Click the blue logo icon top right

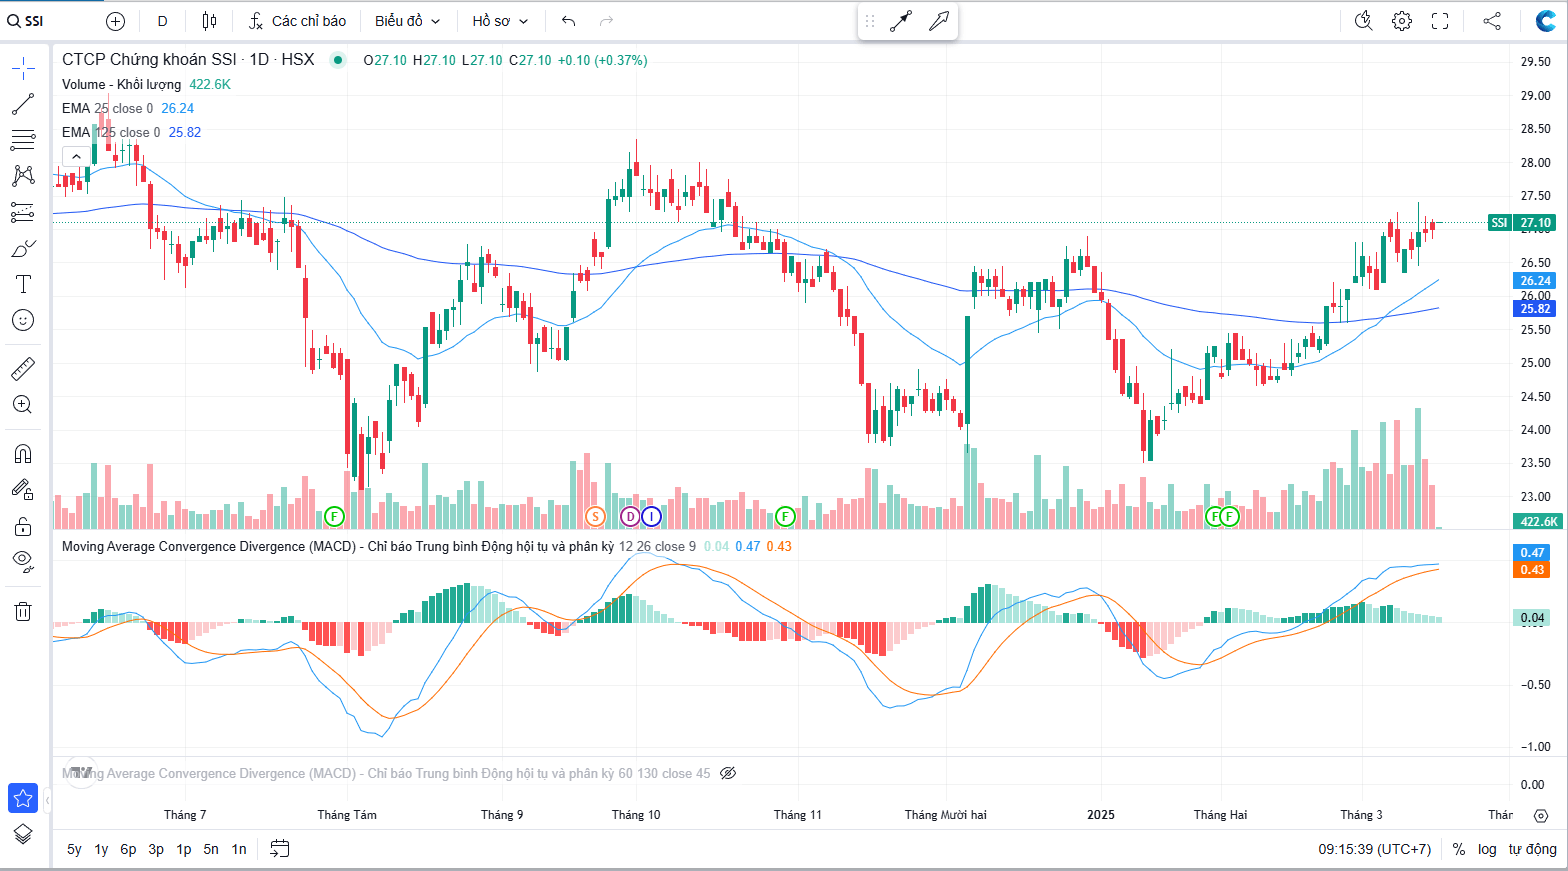coord(1545,21)
